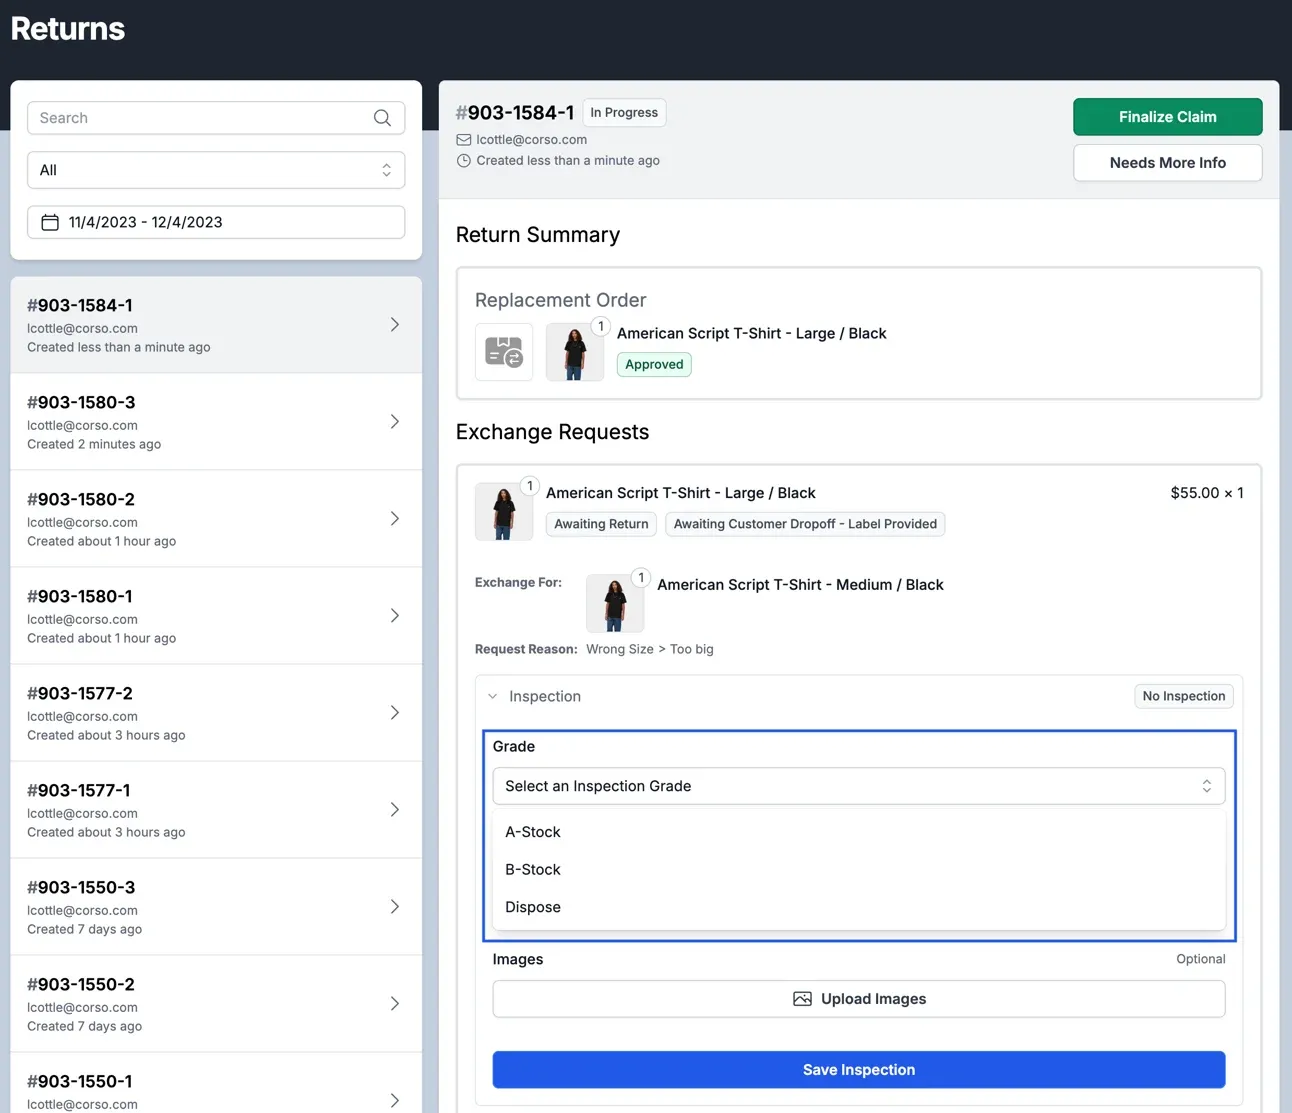This screenshot has height=1113, width=1292.
Task: Click the image icon in Upload Images
Action: click(x=802, y=999)
